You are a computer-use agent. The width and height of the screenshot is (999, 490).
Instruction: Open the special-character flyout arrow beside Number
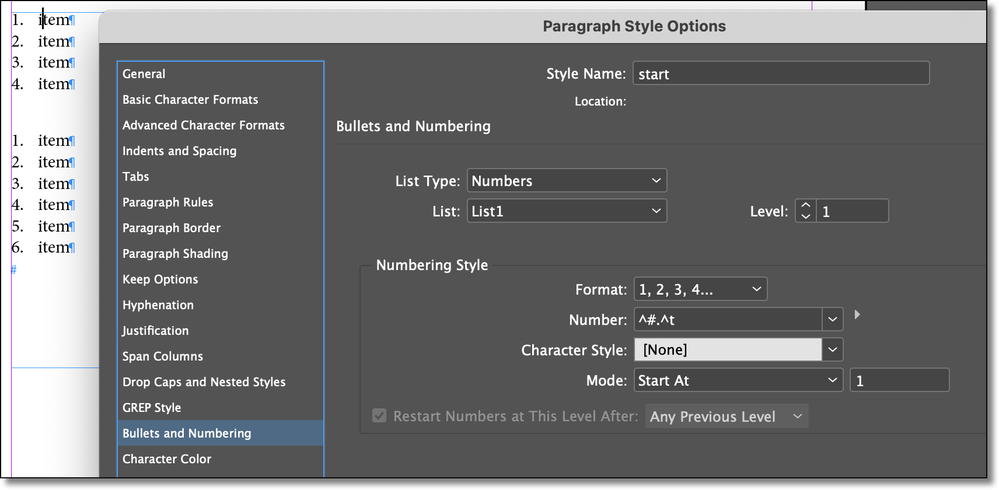pyautogui.click(x=857, y=315)
